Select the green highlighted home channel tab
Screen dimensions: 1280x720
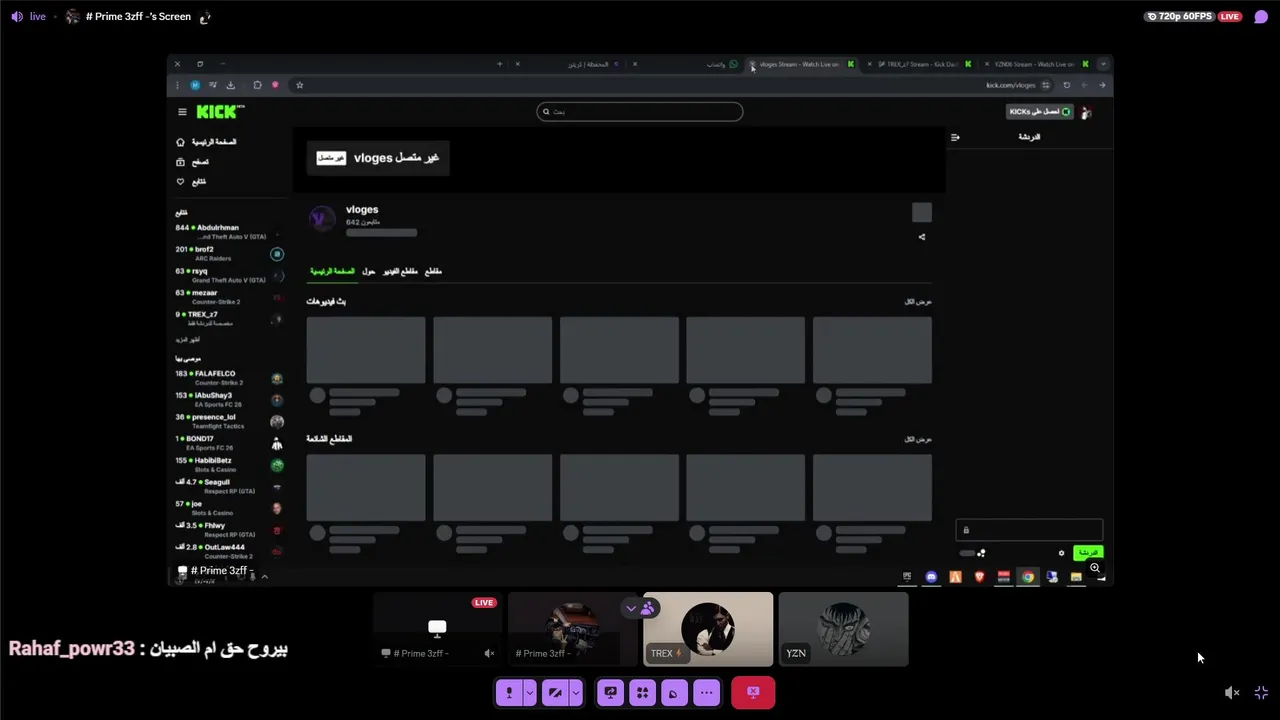[331, 271]
